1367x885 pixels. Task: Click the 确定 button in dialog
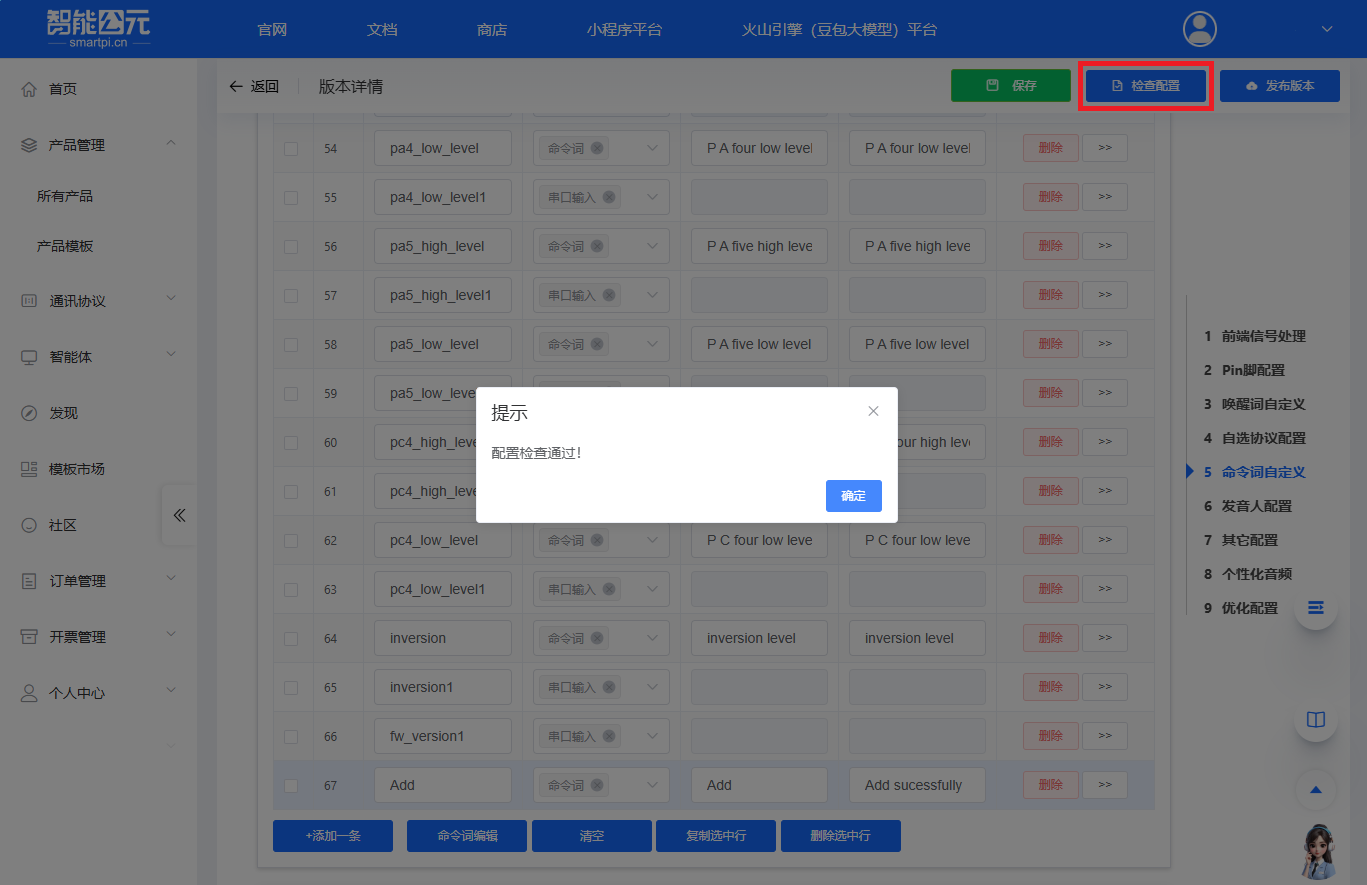853,496
